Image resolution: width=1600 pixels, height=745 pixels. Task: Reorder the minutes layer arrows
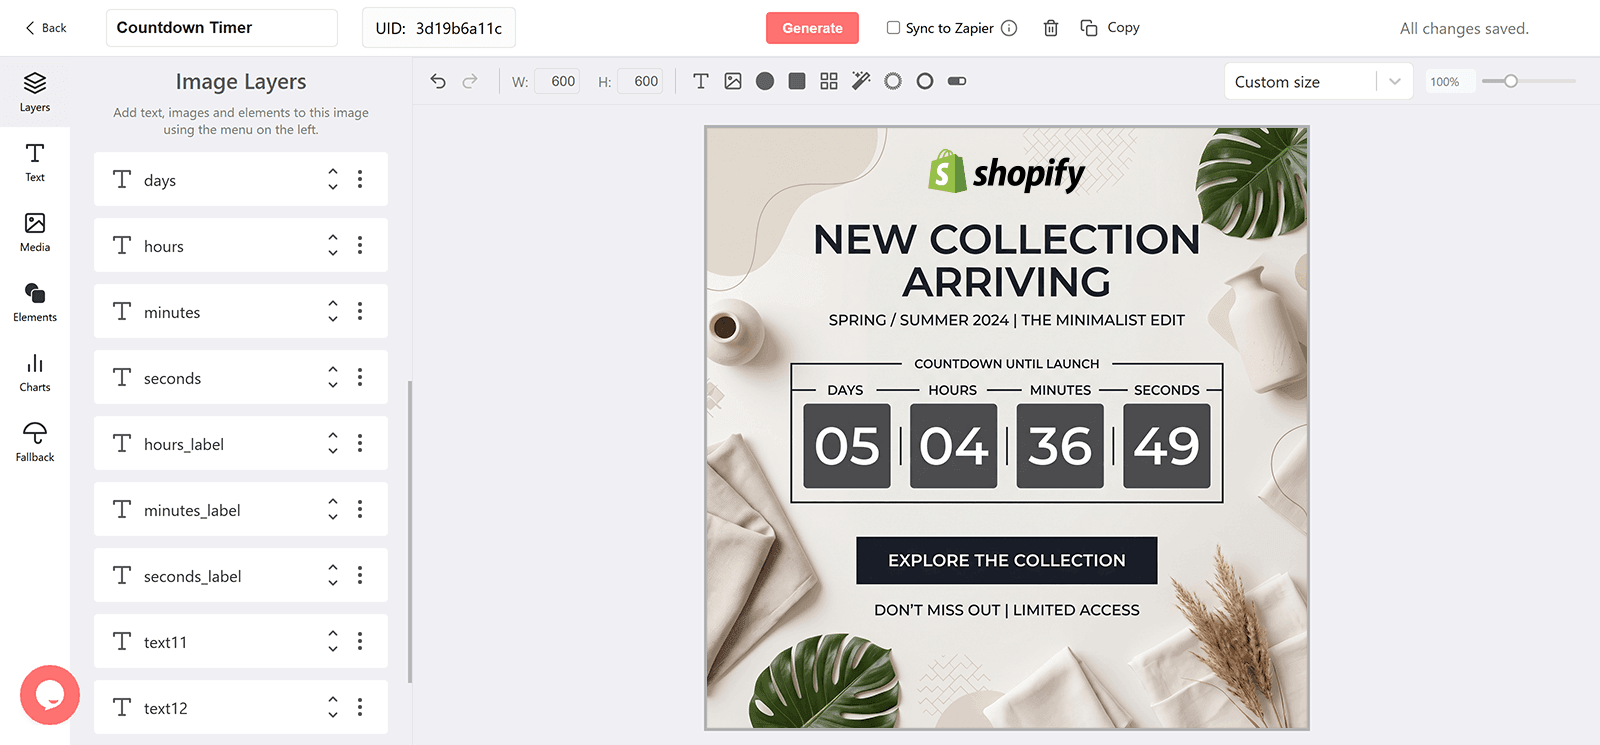(333, 311)
